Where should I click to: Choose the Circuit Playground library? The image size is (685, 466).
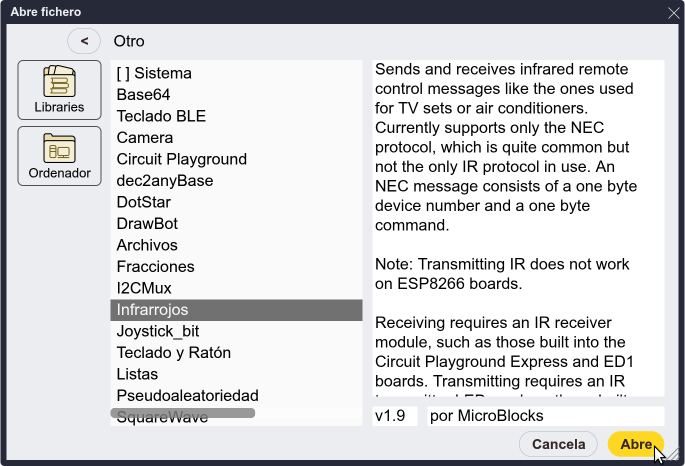pyautogui.click(x=236, y=159)
